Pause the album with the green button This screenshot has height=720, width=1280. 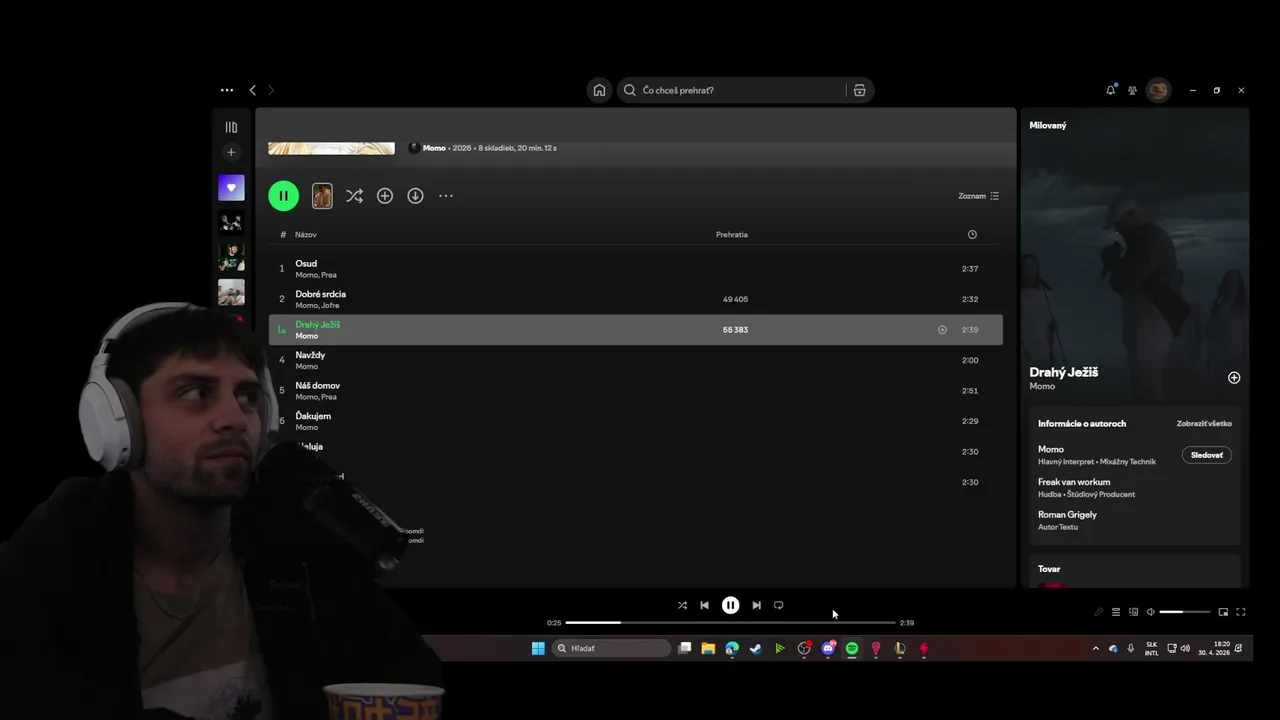(283, 196)
